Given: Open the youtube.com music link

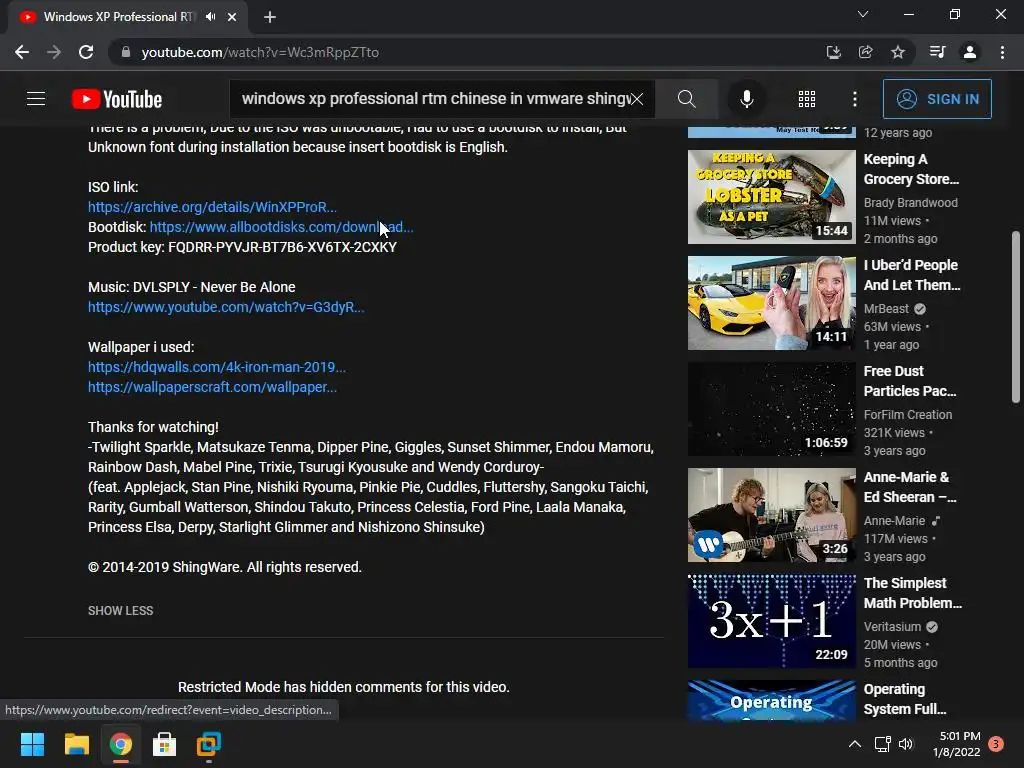Looking at the screenshot, I should (x=226, y=307).
